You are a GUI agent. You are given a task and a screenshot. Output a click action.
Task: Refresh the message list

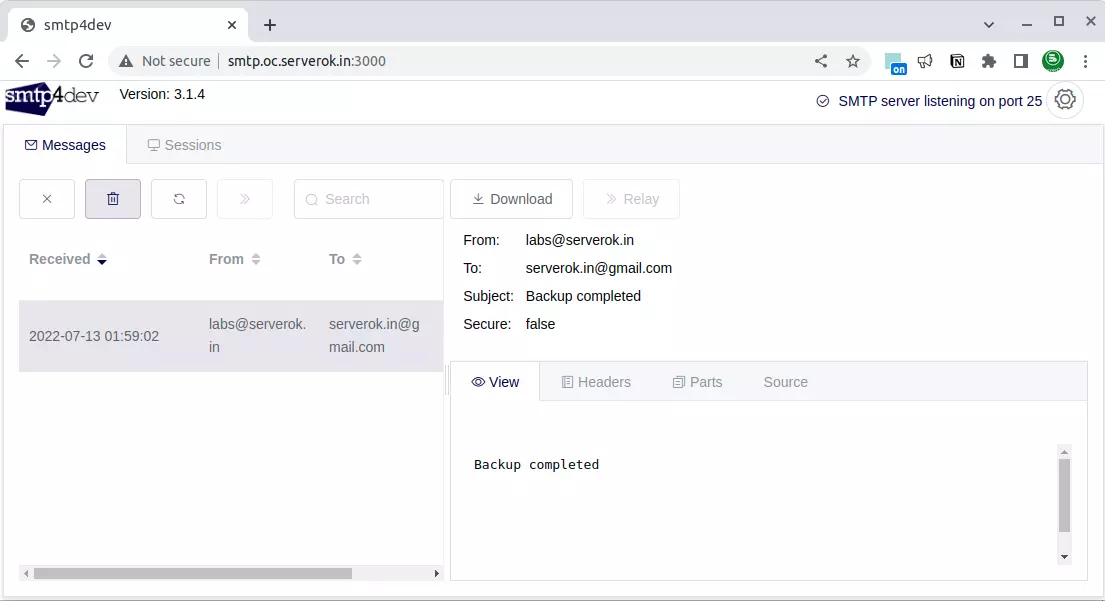pyautogui.click(x=179, y=199)
